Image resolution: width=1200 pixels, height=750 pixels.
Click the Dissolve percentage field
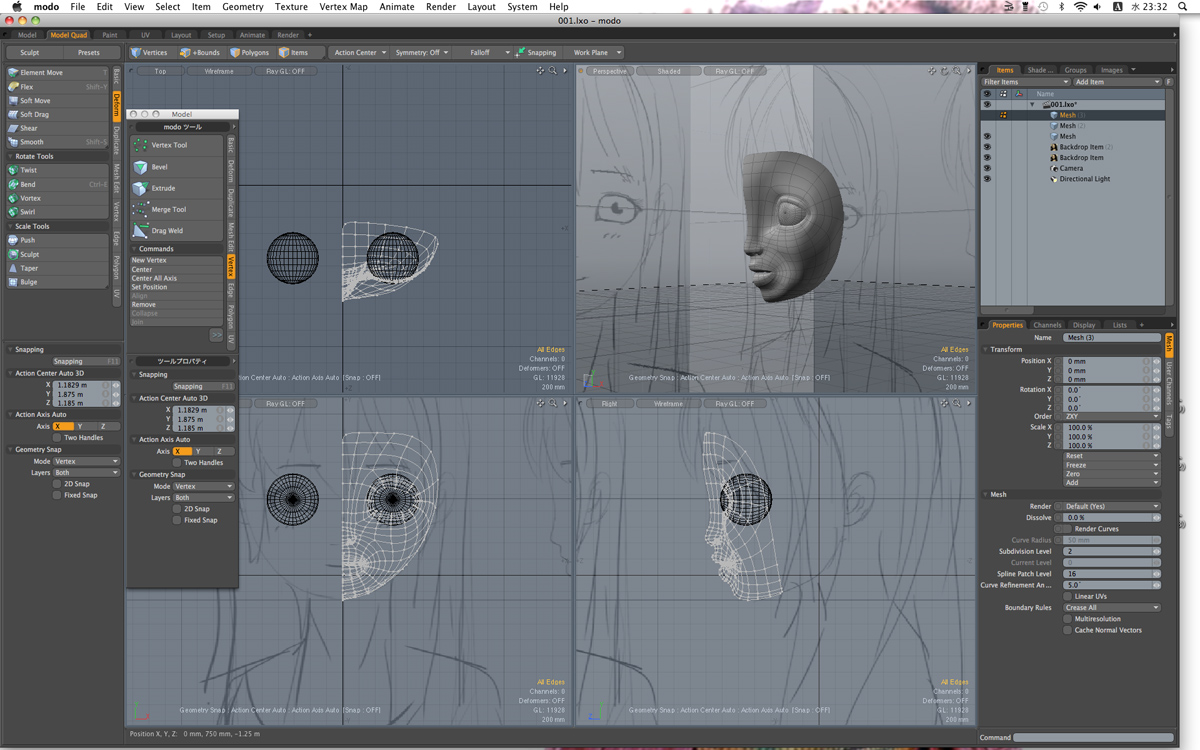pyautogui.click(x=1107, y=518)
